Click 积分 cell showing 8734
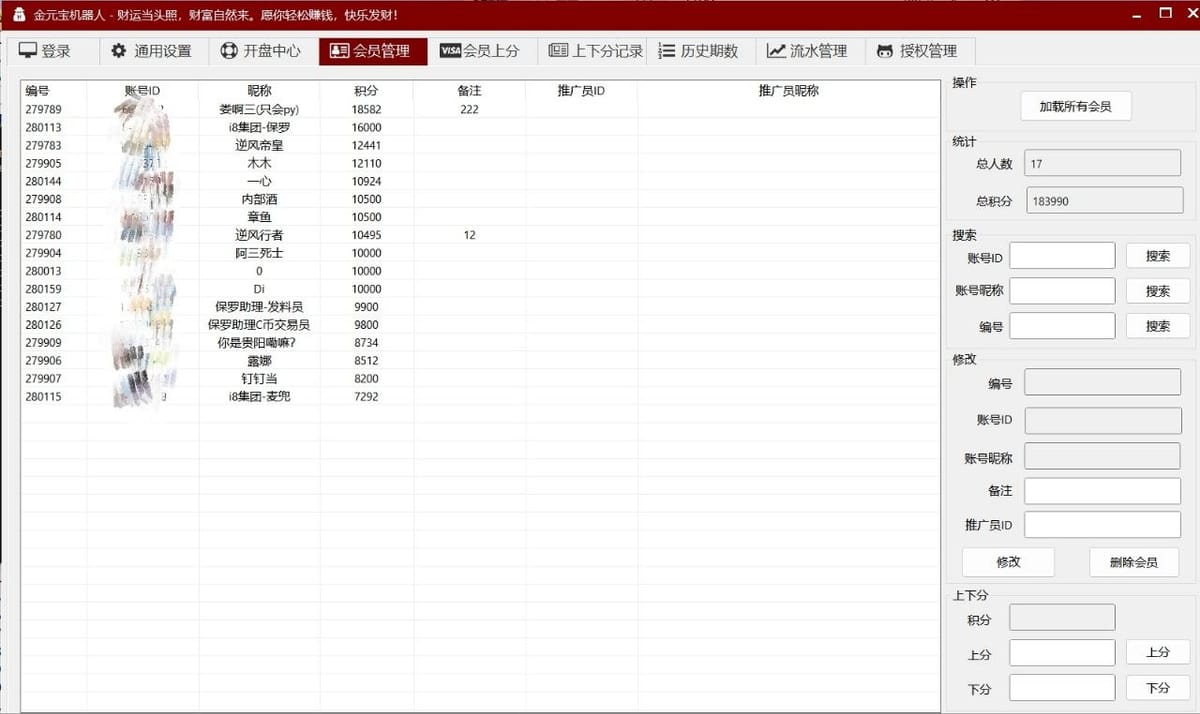The image size is (1200, 714). click(366, 343)
